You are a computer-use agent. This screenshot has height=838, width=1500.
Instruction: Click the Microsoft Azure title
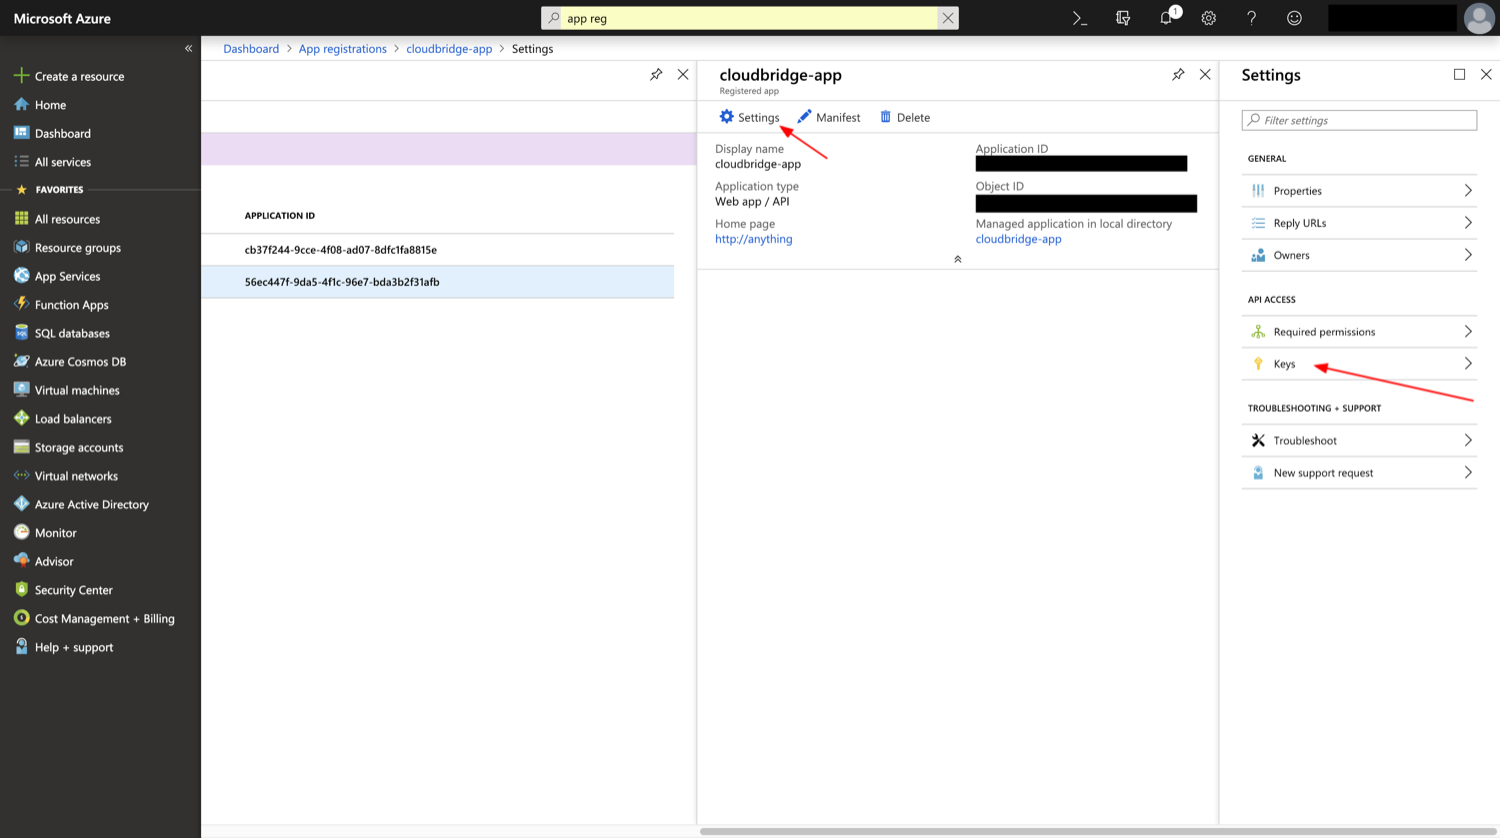(62, 18)
